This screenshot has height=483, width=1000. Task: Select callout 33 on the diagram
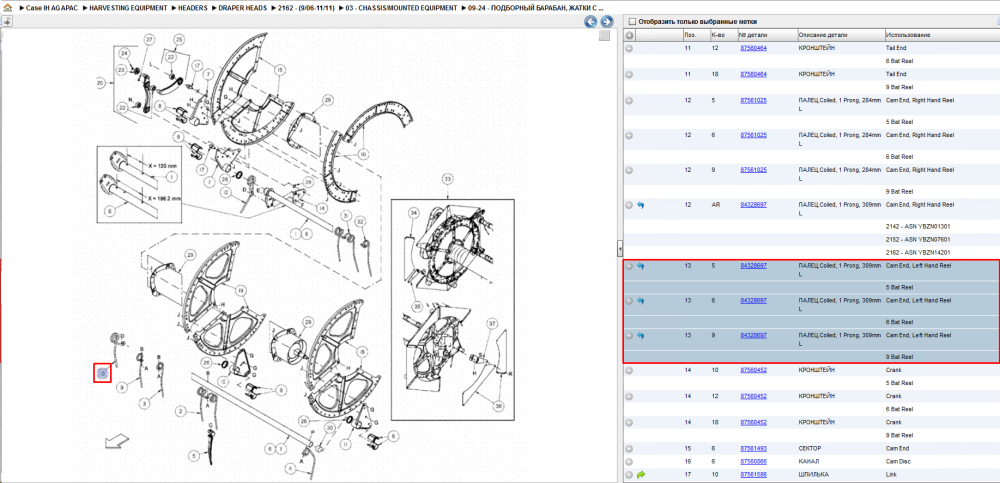click(x=447, y=179)
